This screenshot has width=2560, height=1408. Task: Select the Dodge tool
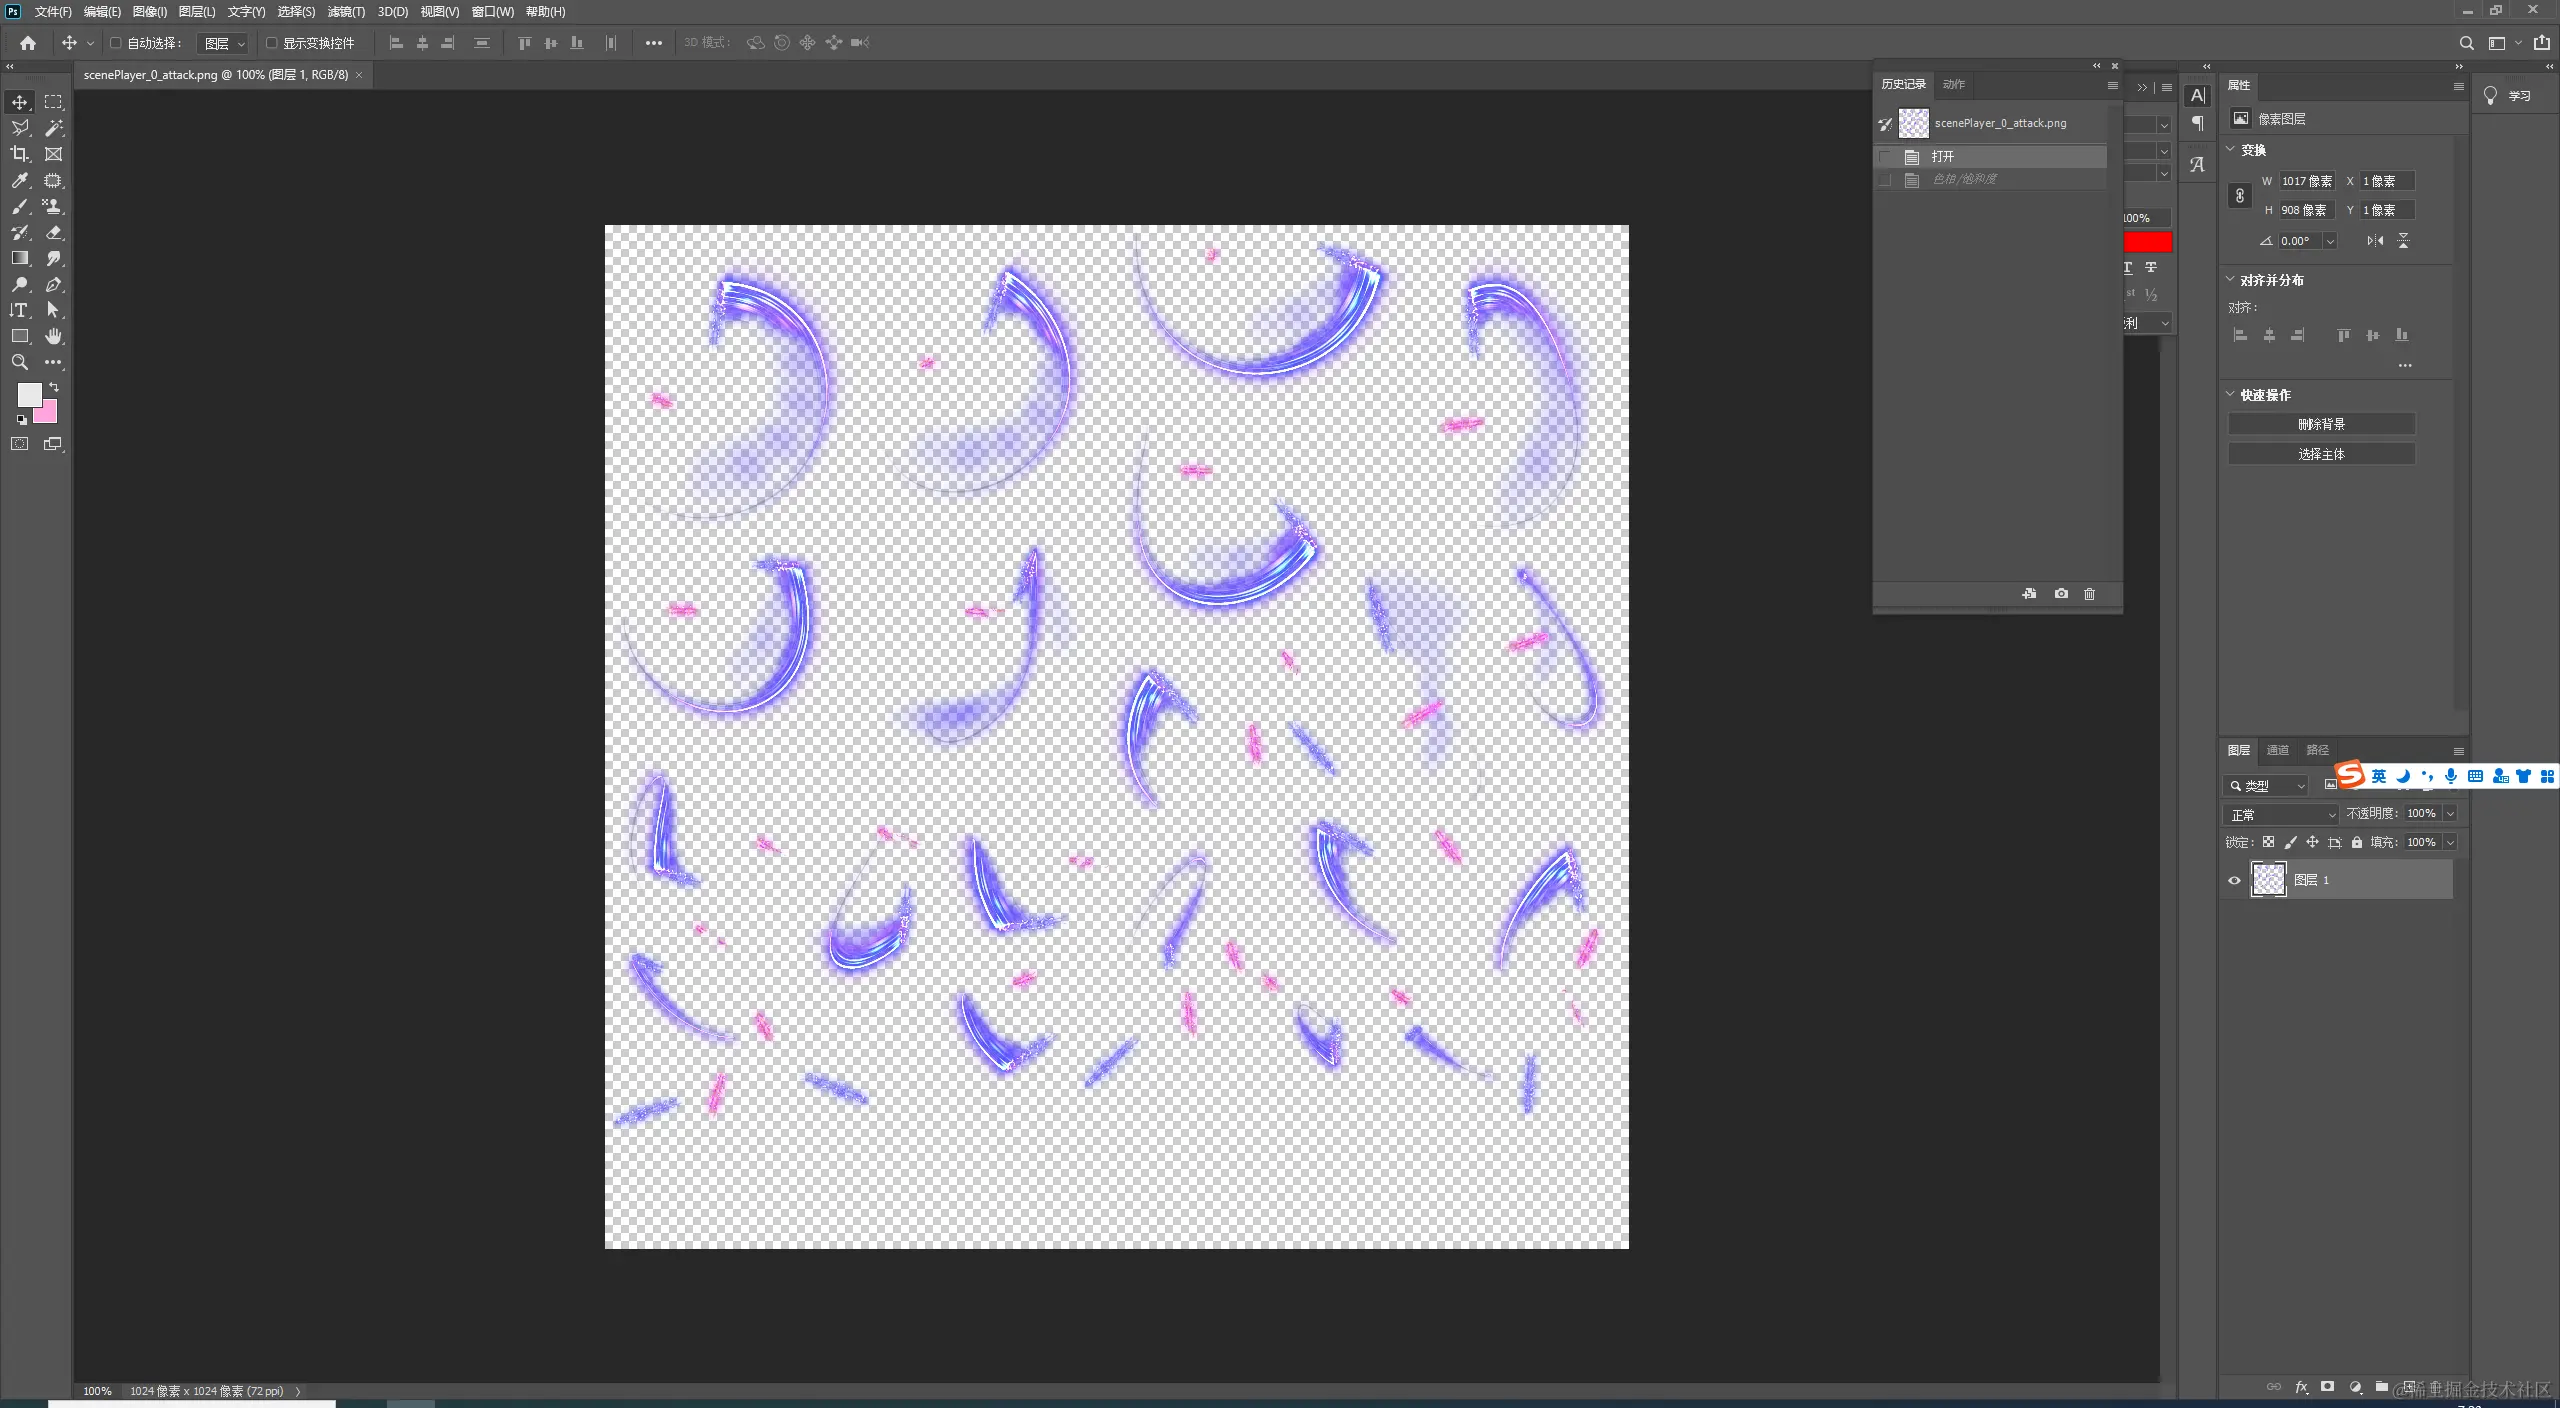click(x=20, y=284)
